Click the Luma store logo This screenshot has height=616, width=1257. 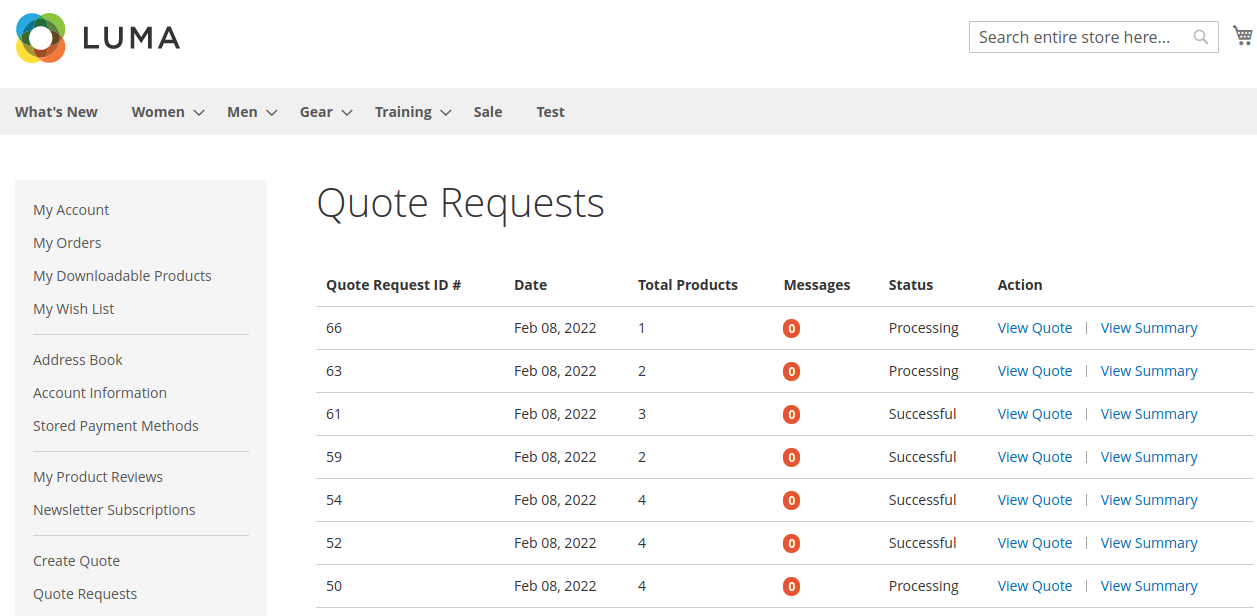[96, 37]
